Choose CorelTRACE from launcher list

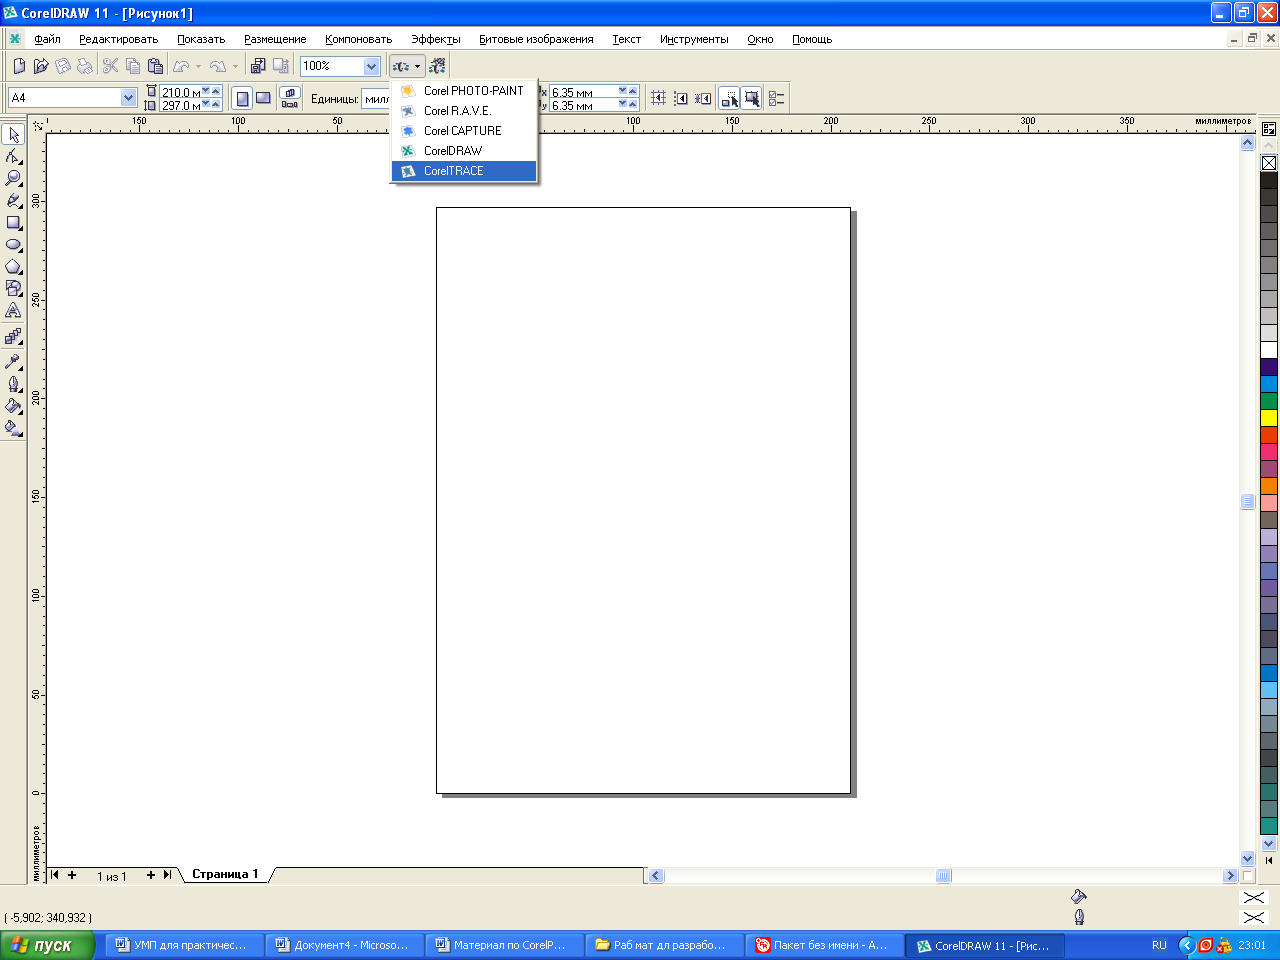click(x=464, y=171)
